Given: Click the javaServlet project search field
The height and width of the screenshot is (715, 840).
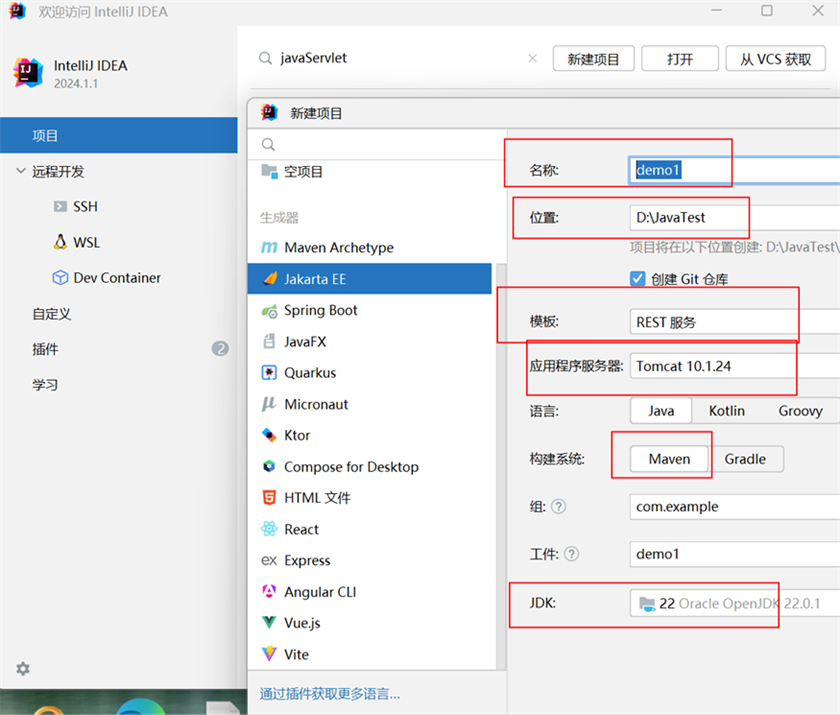Looking at the screenshot, I should [398, 58].
